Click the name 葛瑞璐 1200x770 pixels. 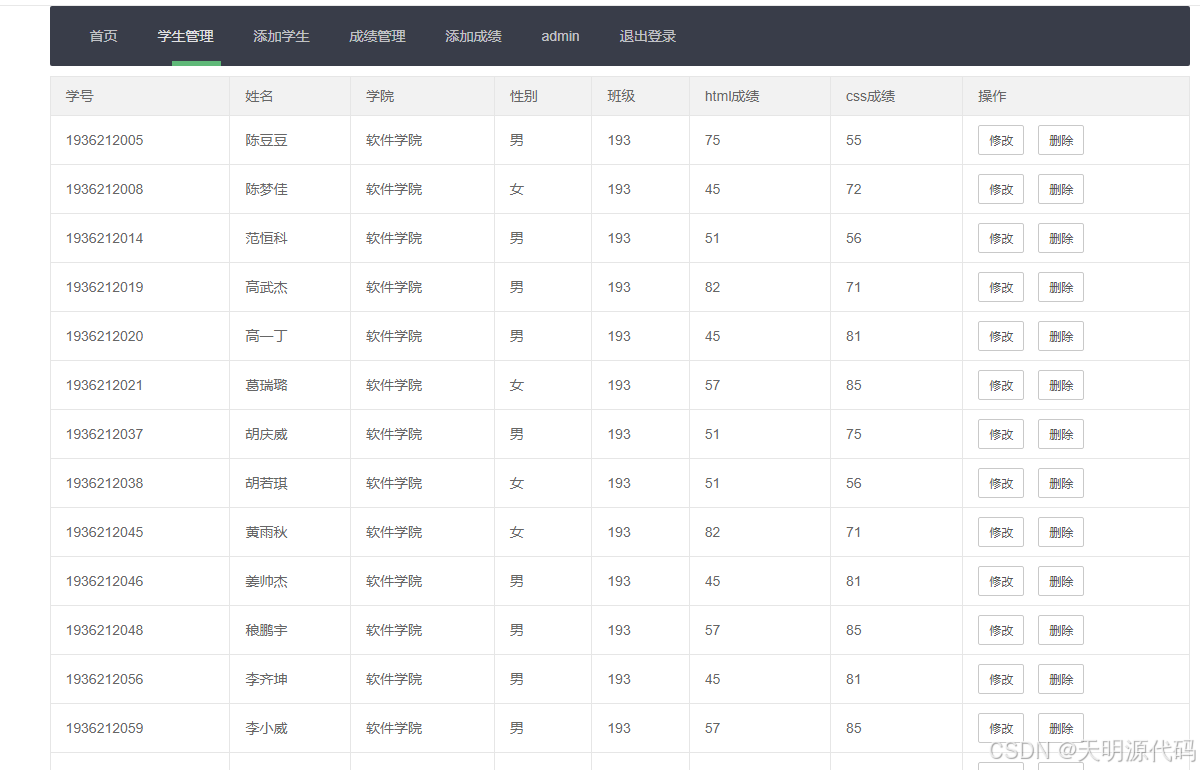point(267,385)
